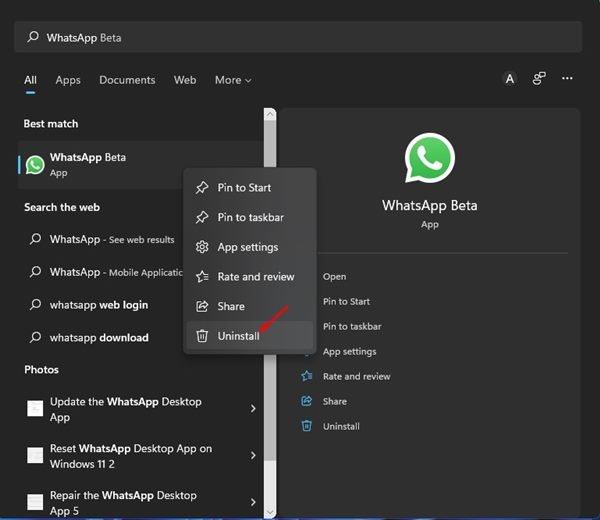
Task: Open 'WhatsApp - See web results' suggestion
Action: pyautogui.click(x=112, y=240)
